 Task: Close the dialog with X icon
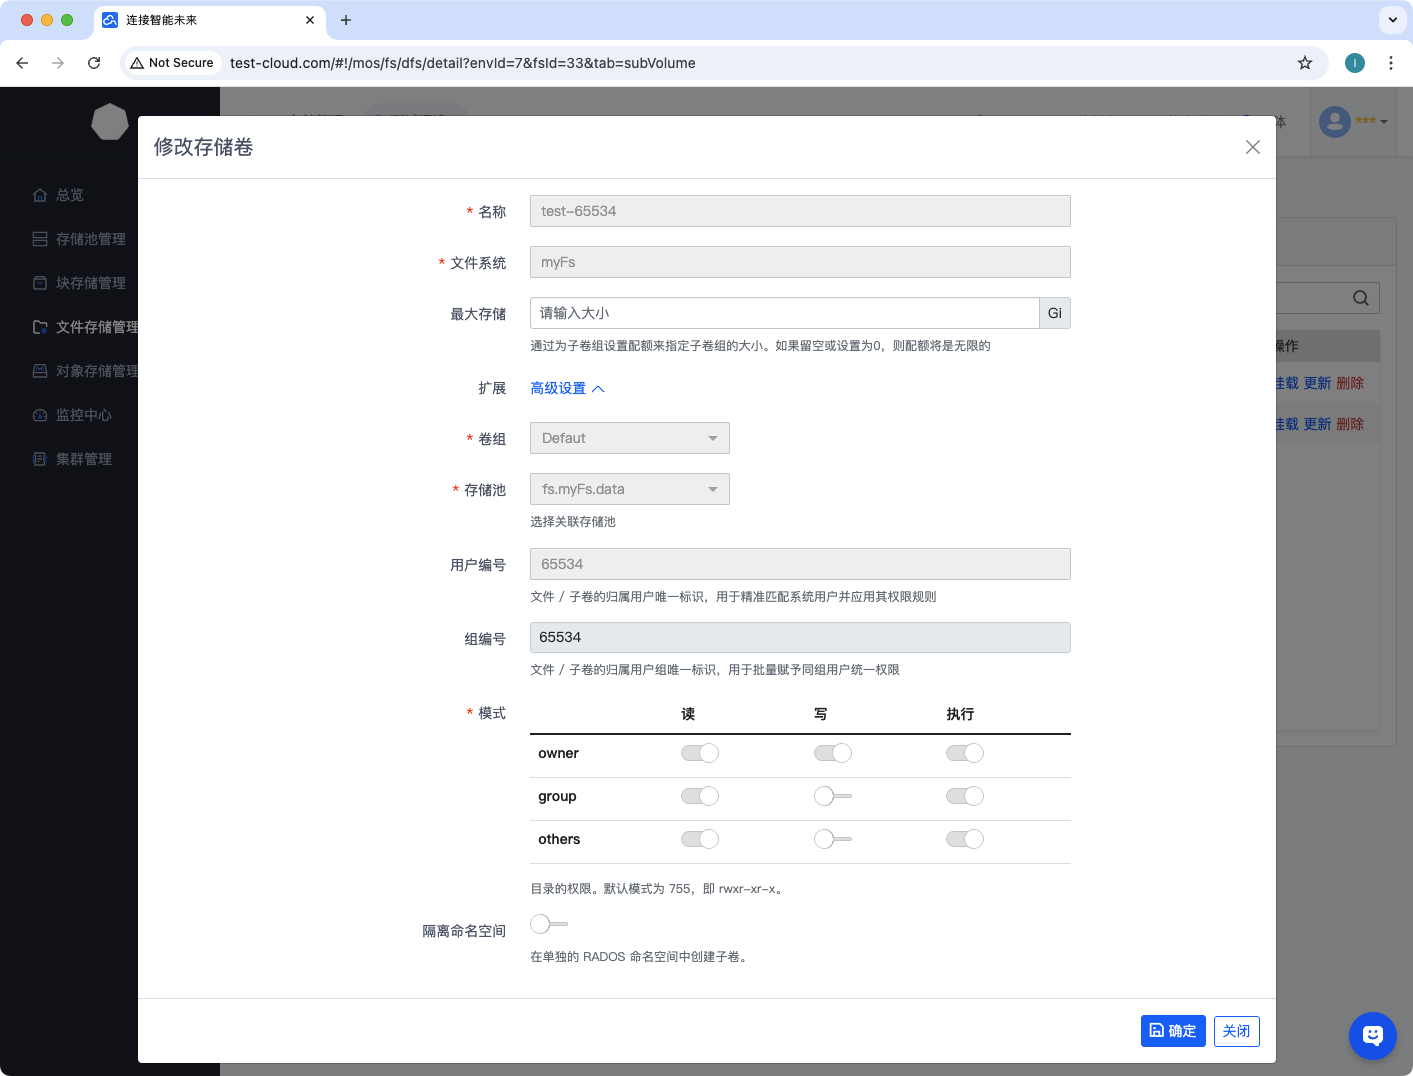click(1252, 147)
